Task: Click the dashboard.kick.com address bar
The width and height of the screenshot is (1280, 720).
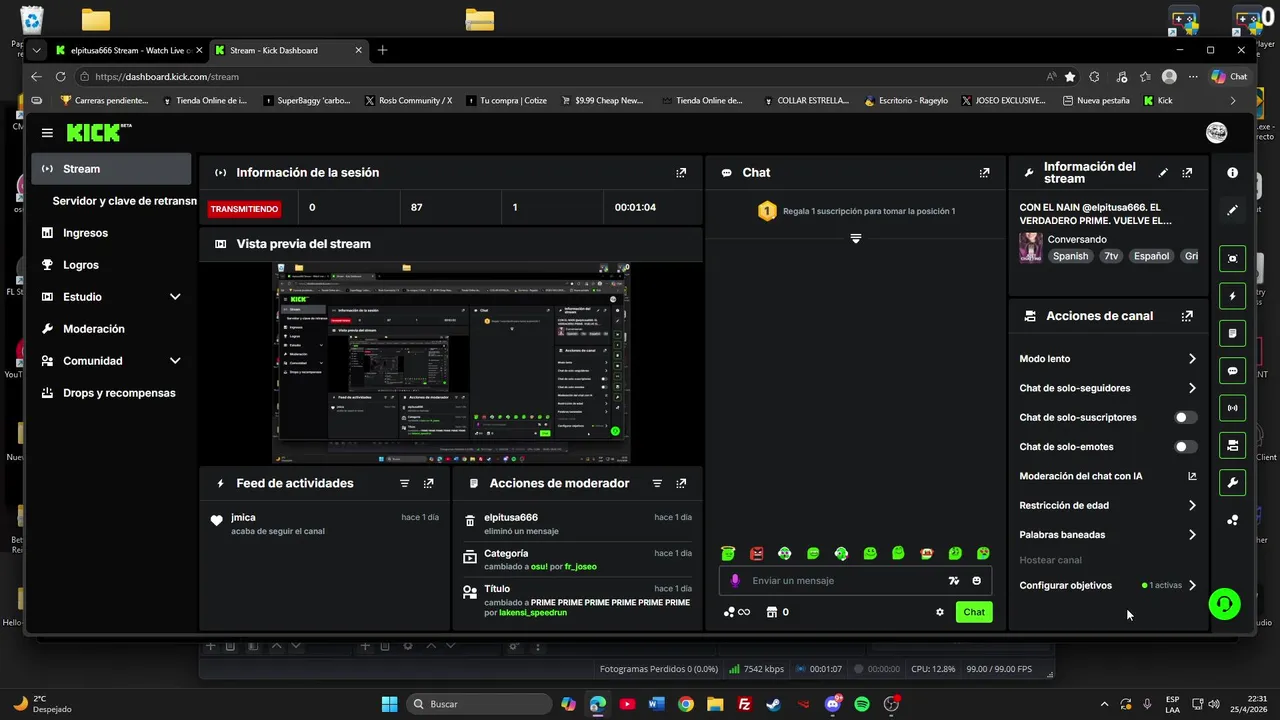Action: coord(560,77)
